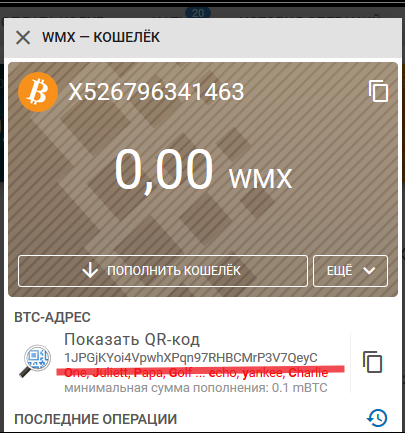Click the minimum deposit 0.1 mBTC note
Screen dimensions: 405x433
coord(196,388)
